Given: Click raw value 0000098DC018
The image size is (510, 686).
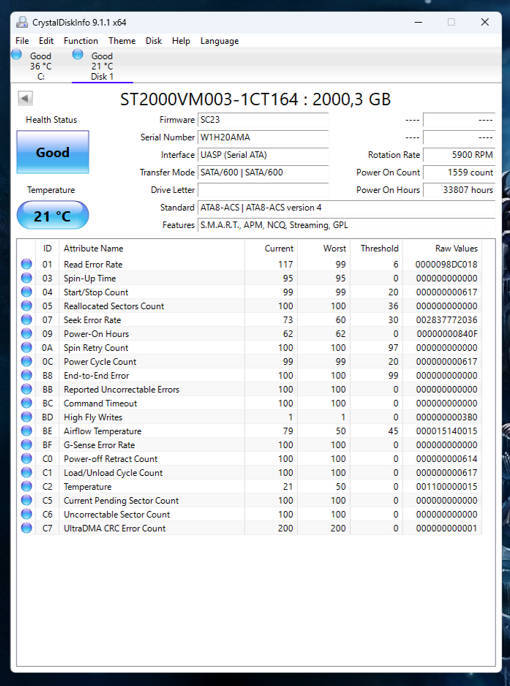Looking at the screenshot, I should point(446,264).
